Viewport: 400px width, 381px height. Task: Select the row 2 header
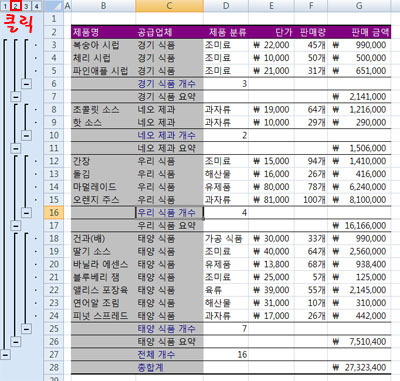click(x=54, y=32)
